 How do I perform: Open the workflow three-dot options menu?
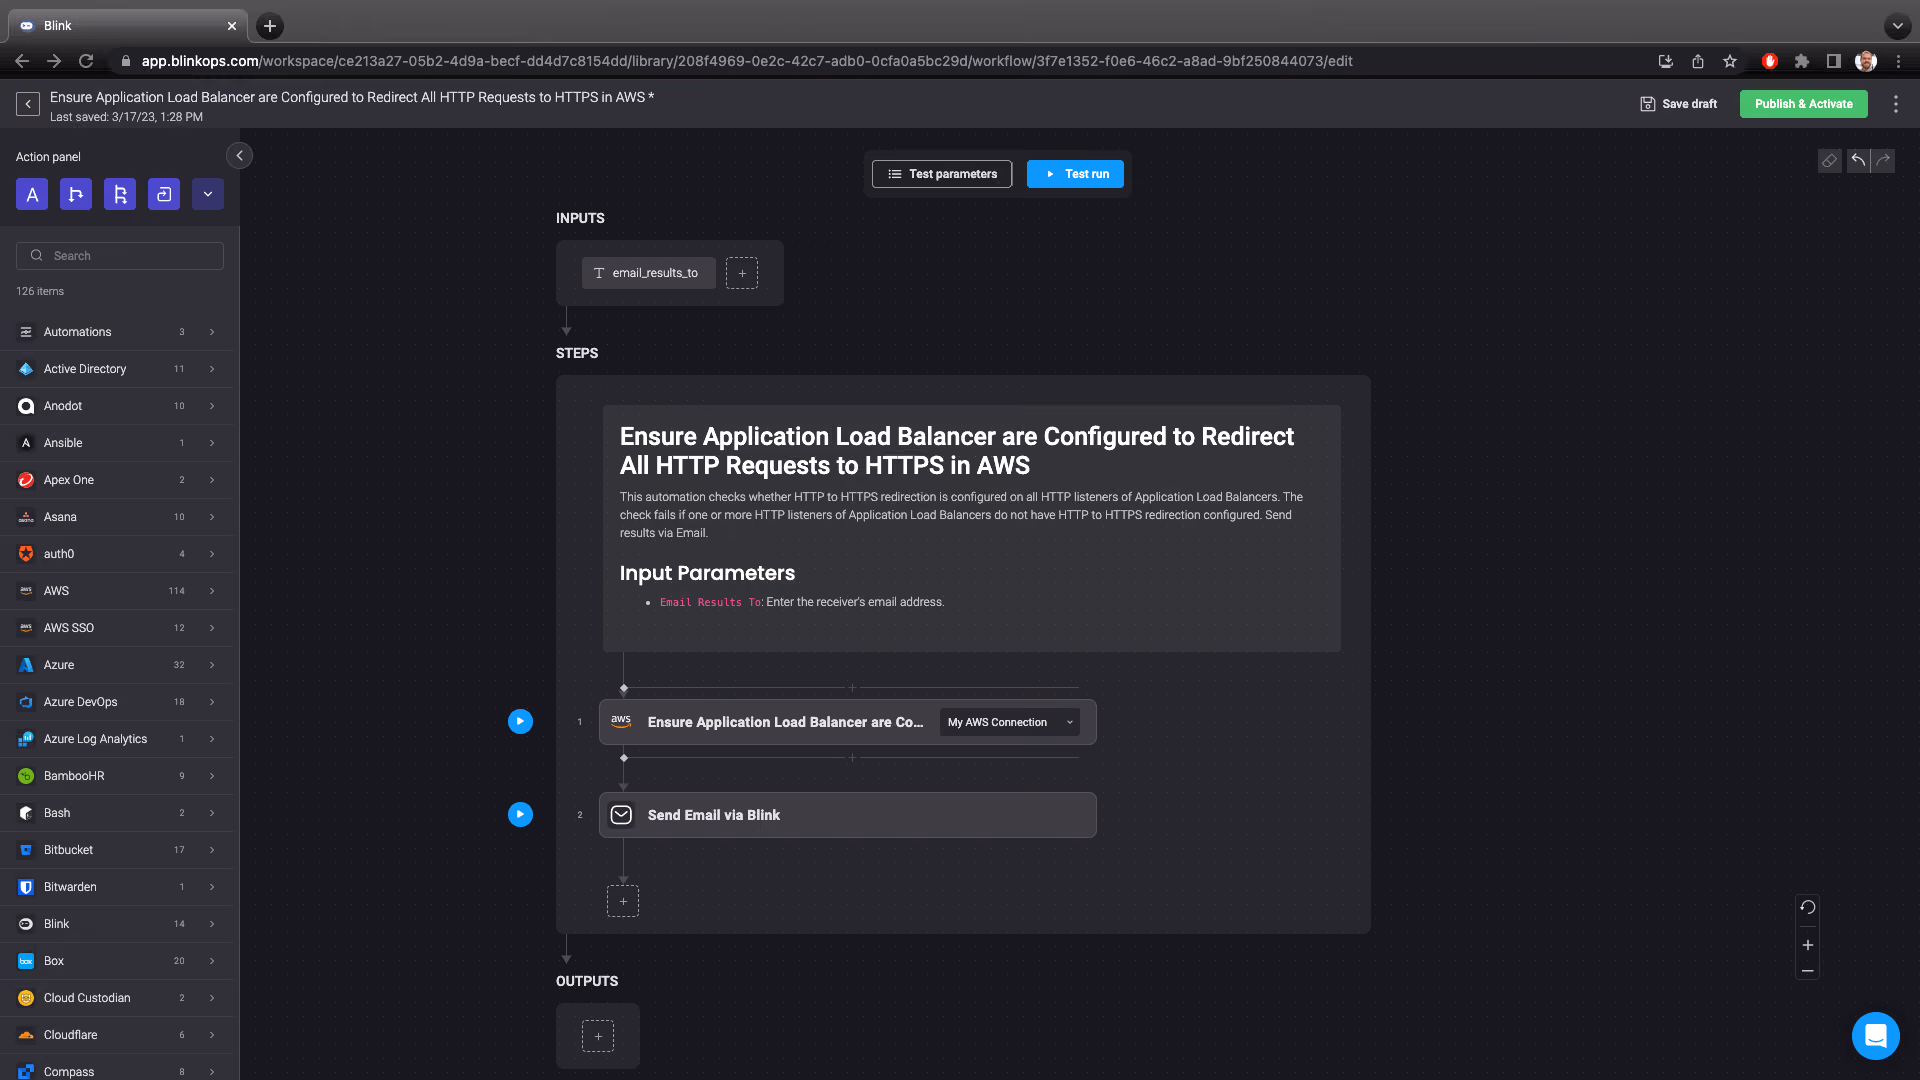coord(1895,104)
